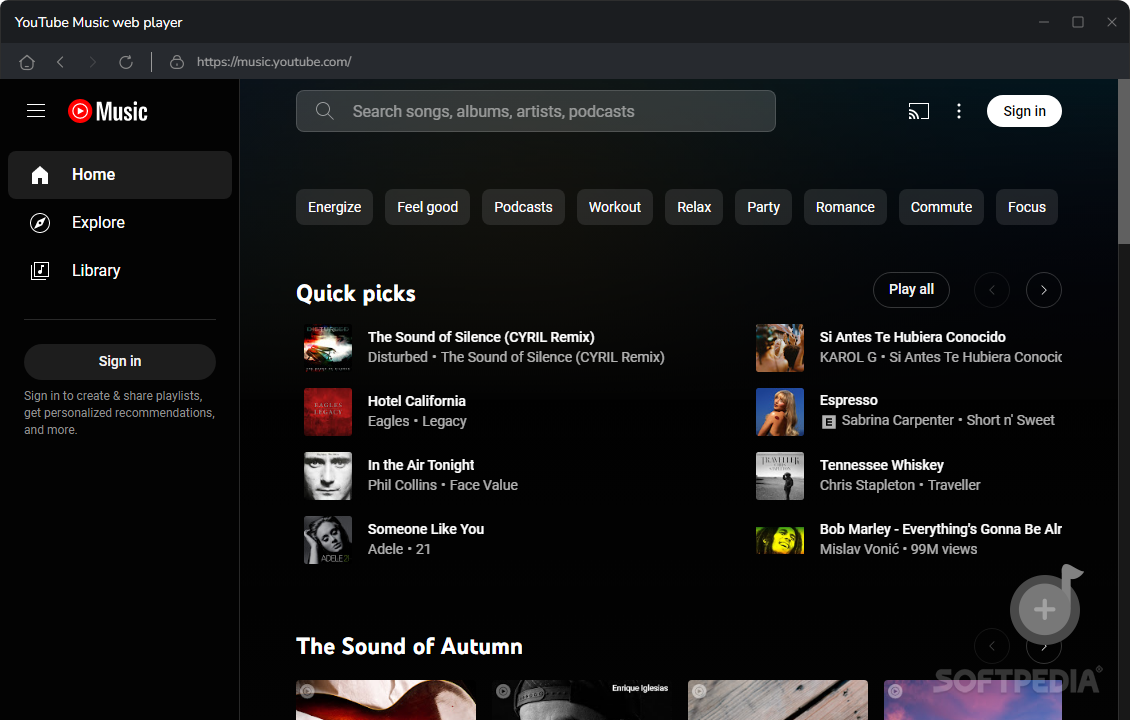This screenshot has width=1130, height=720.
Task: Open Face Value album link
Action: 484,485
